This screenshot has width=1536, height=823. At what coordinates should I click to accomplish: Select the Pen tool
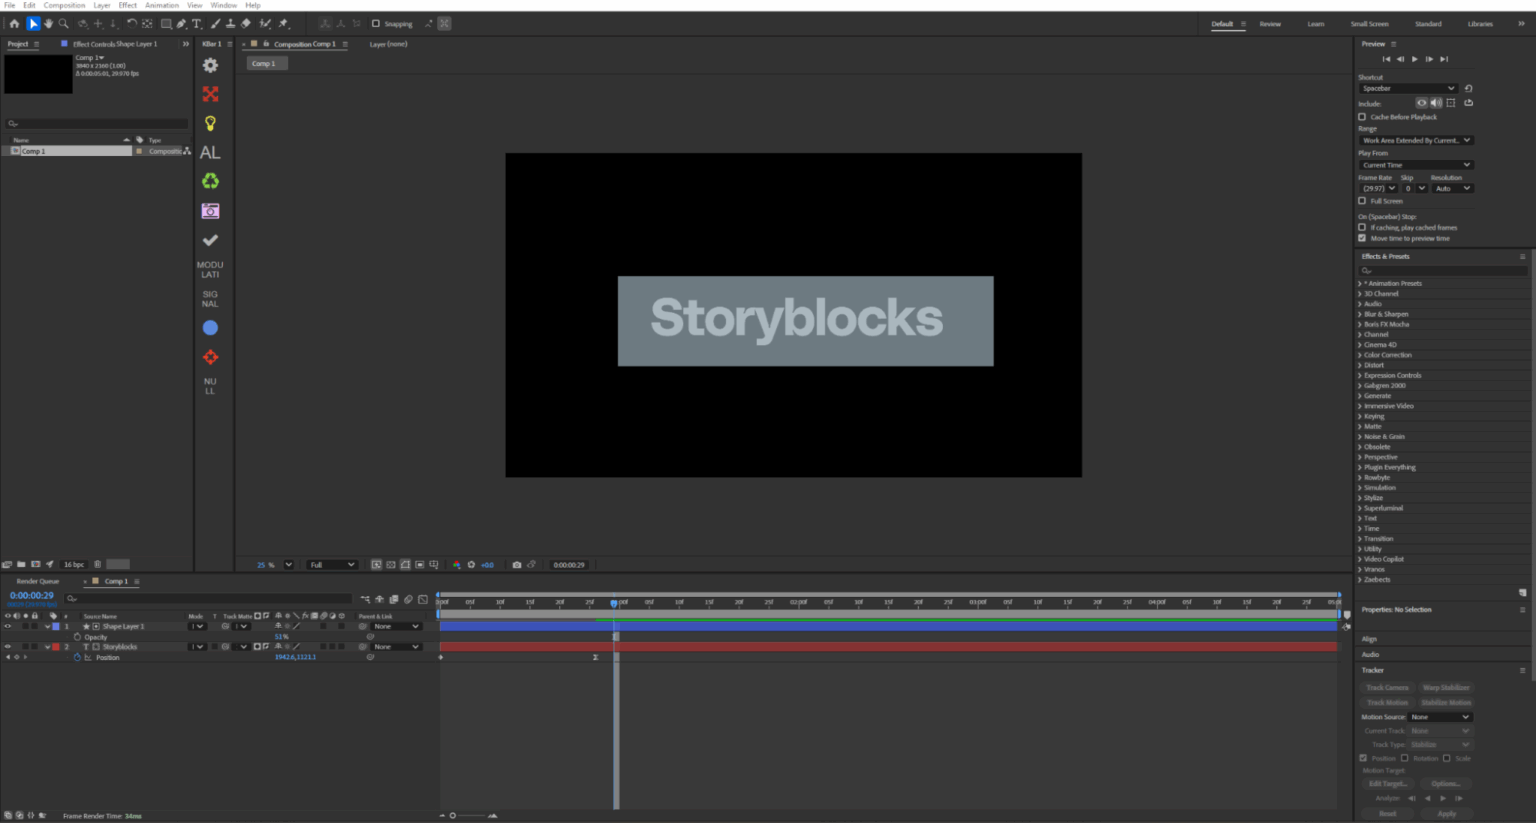pos(181,23)
